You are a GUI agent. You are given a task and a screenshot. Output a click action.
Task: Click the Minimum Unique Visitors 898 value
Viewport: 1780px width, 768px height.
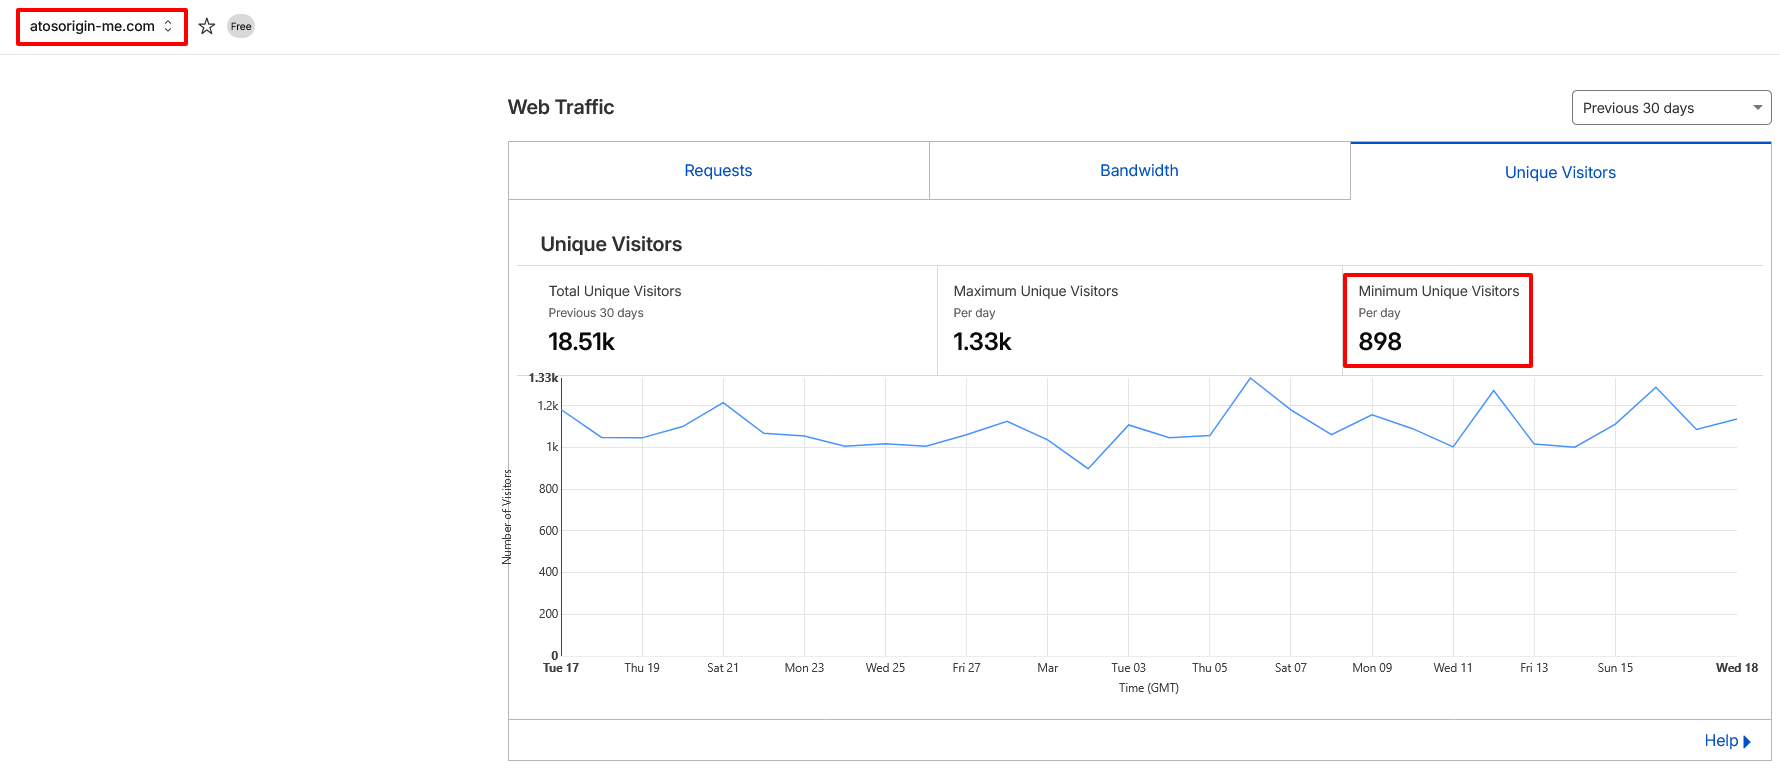click(x=1379, y=342)
